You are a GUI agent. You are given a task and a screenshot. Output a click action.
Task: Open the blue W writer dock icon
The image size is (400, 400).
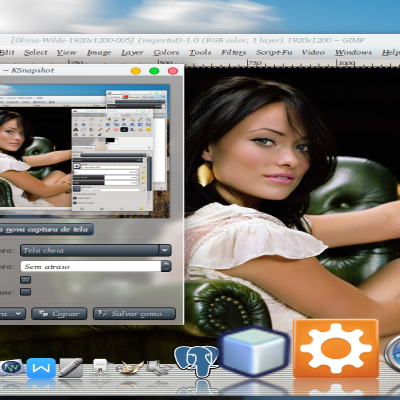[x=41, y=368]
